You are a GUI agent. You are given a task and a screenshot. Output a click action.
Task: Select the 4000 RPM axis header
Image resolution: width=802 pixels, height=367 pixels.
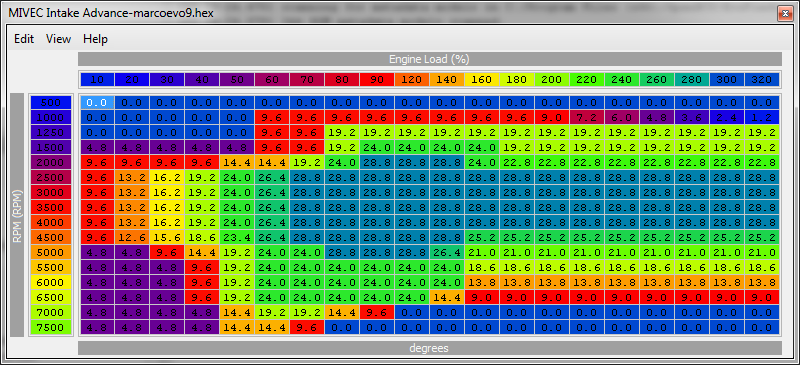(50, 223)
